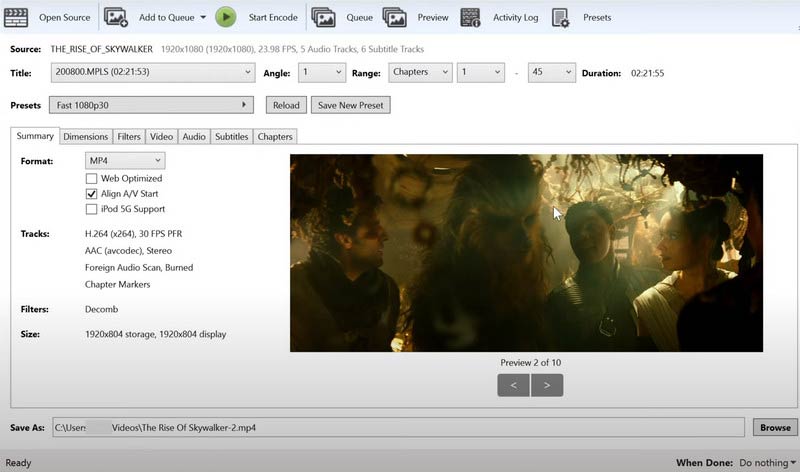The width and height of the screenshot is (800, 472).
Task: Click the source name THE_RISE_OF_SKYWALKER
Action: (102, 49)
